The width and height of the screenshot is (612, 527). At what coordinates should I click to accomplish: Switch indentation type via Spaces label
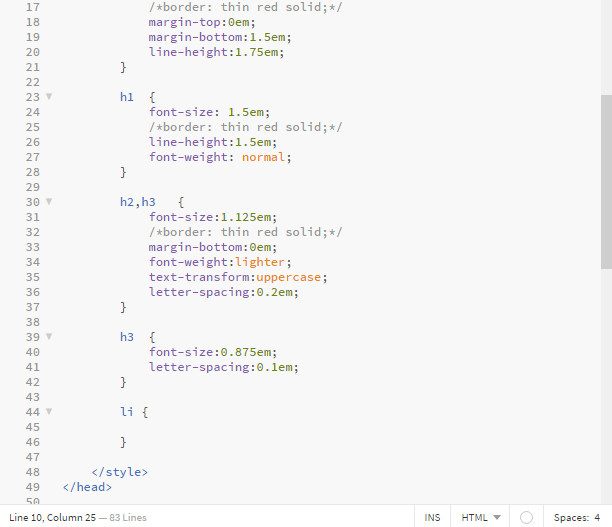570,517
